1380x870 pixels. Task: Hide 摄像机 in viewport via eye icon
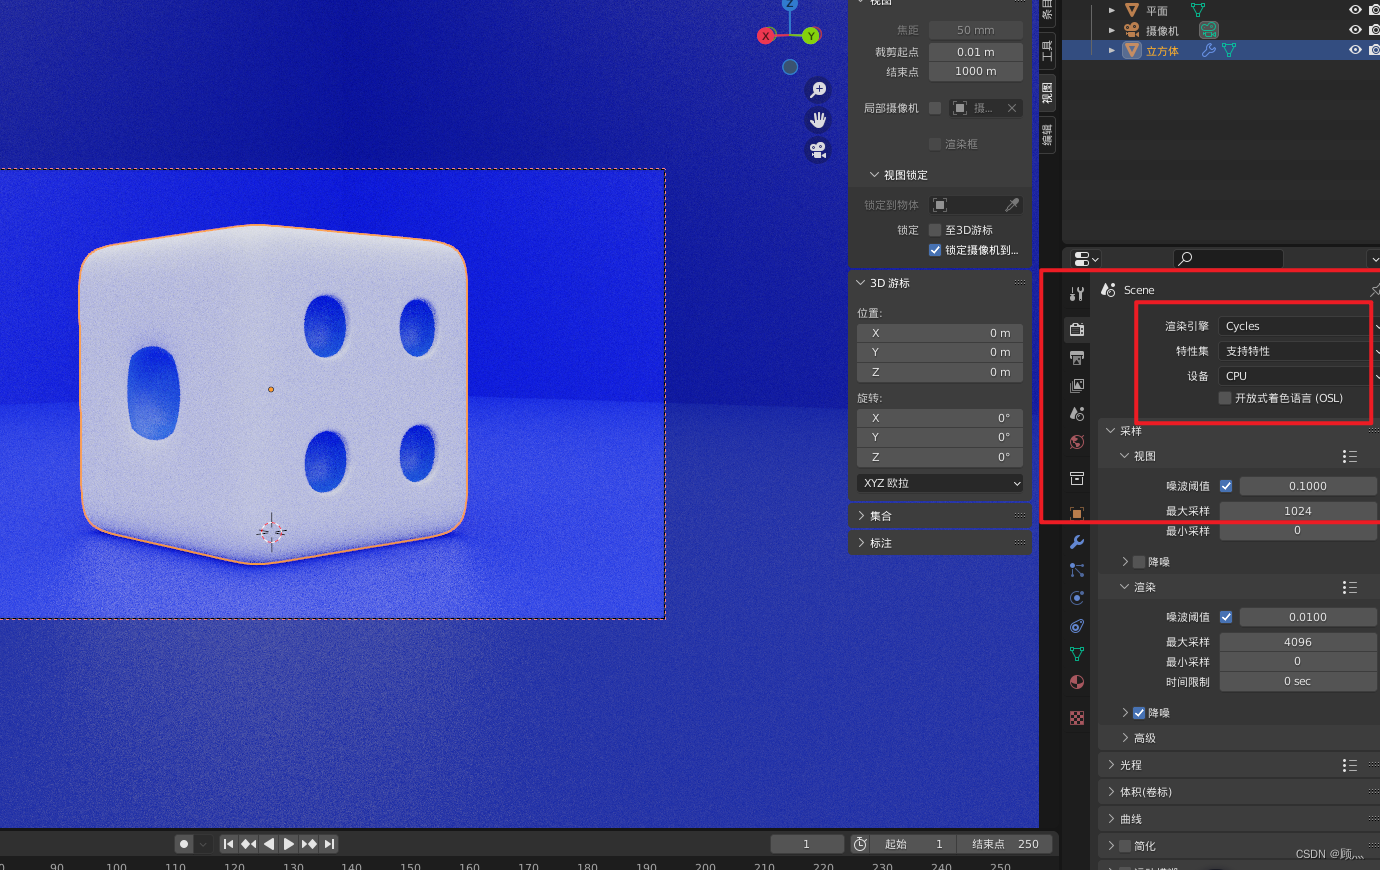tap(1355, 30)
